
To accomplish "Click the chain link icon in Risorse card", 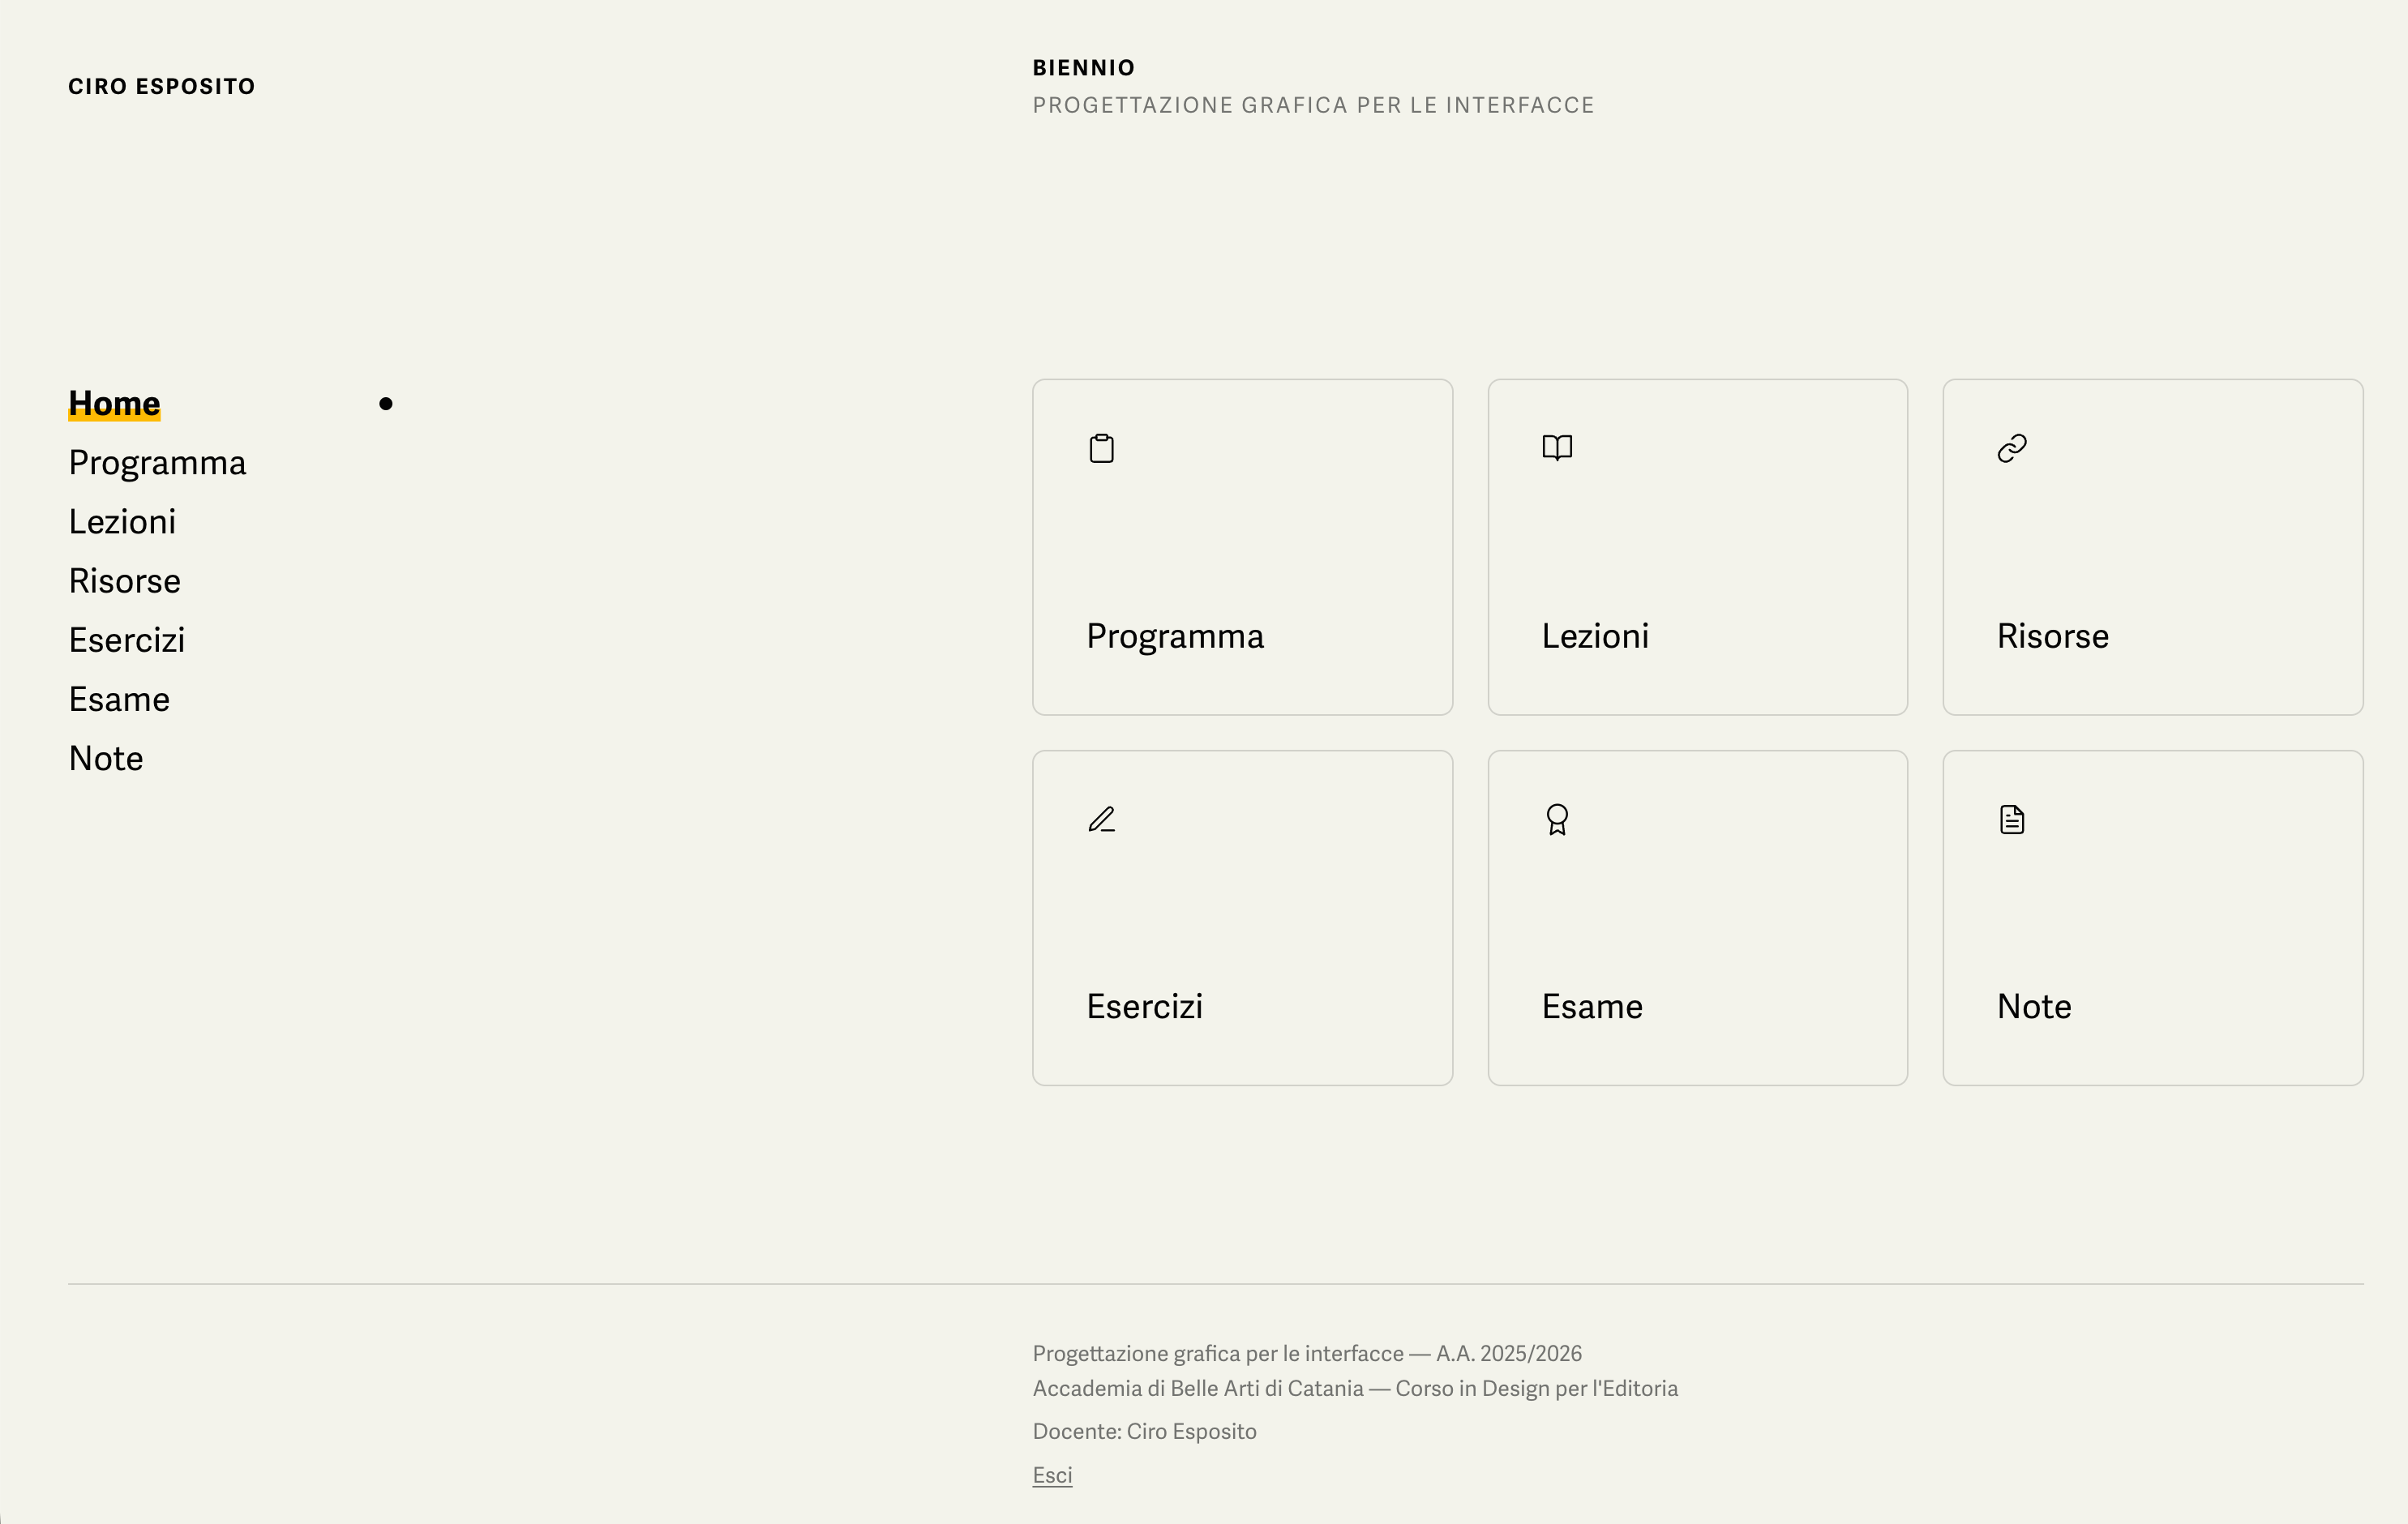I will point(2012,448).
